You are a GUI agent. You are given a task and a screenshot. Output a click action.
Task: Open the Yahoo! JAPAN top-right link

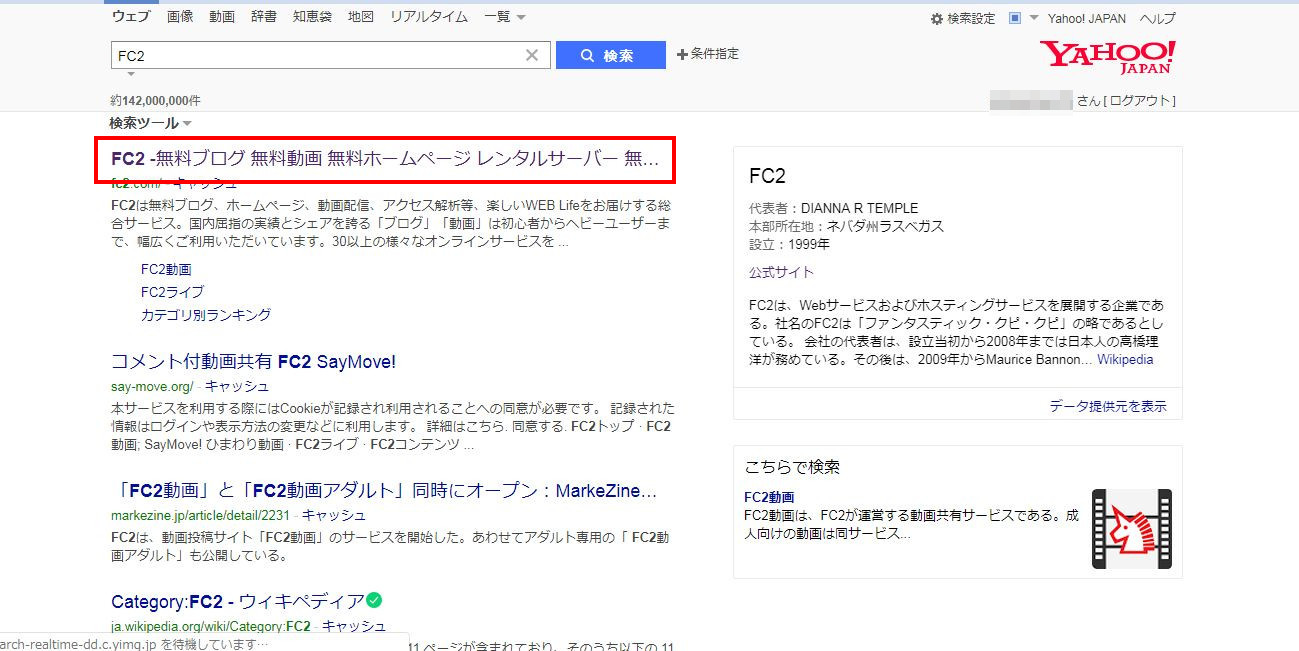click(x=1087, y=19)
